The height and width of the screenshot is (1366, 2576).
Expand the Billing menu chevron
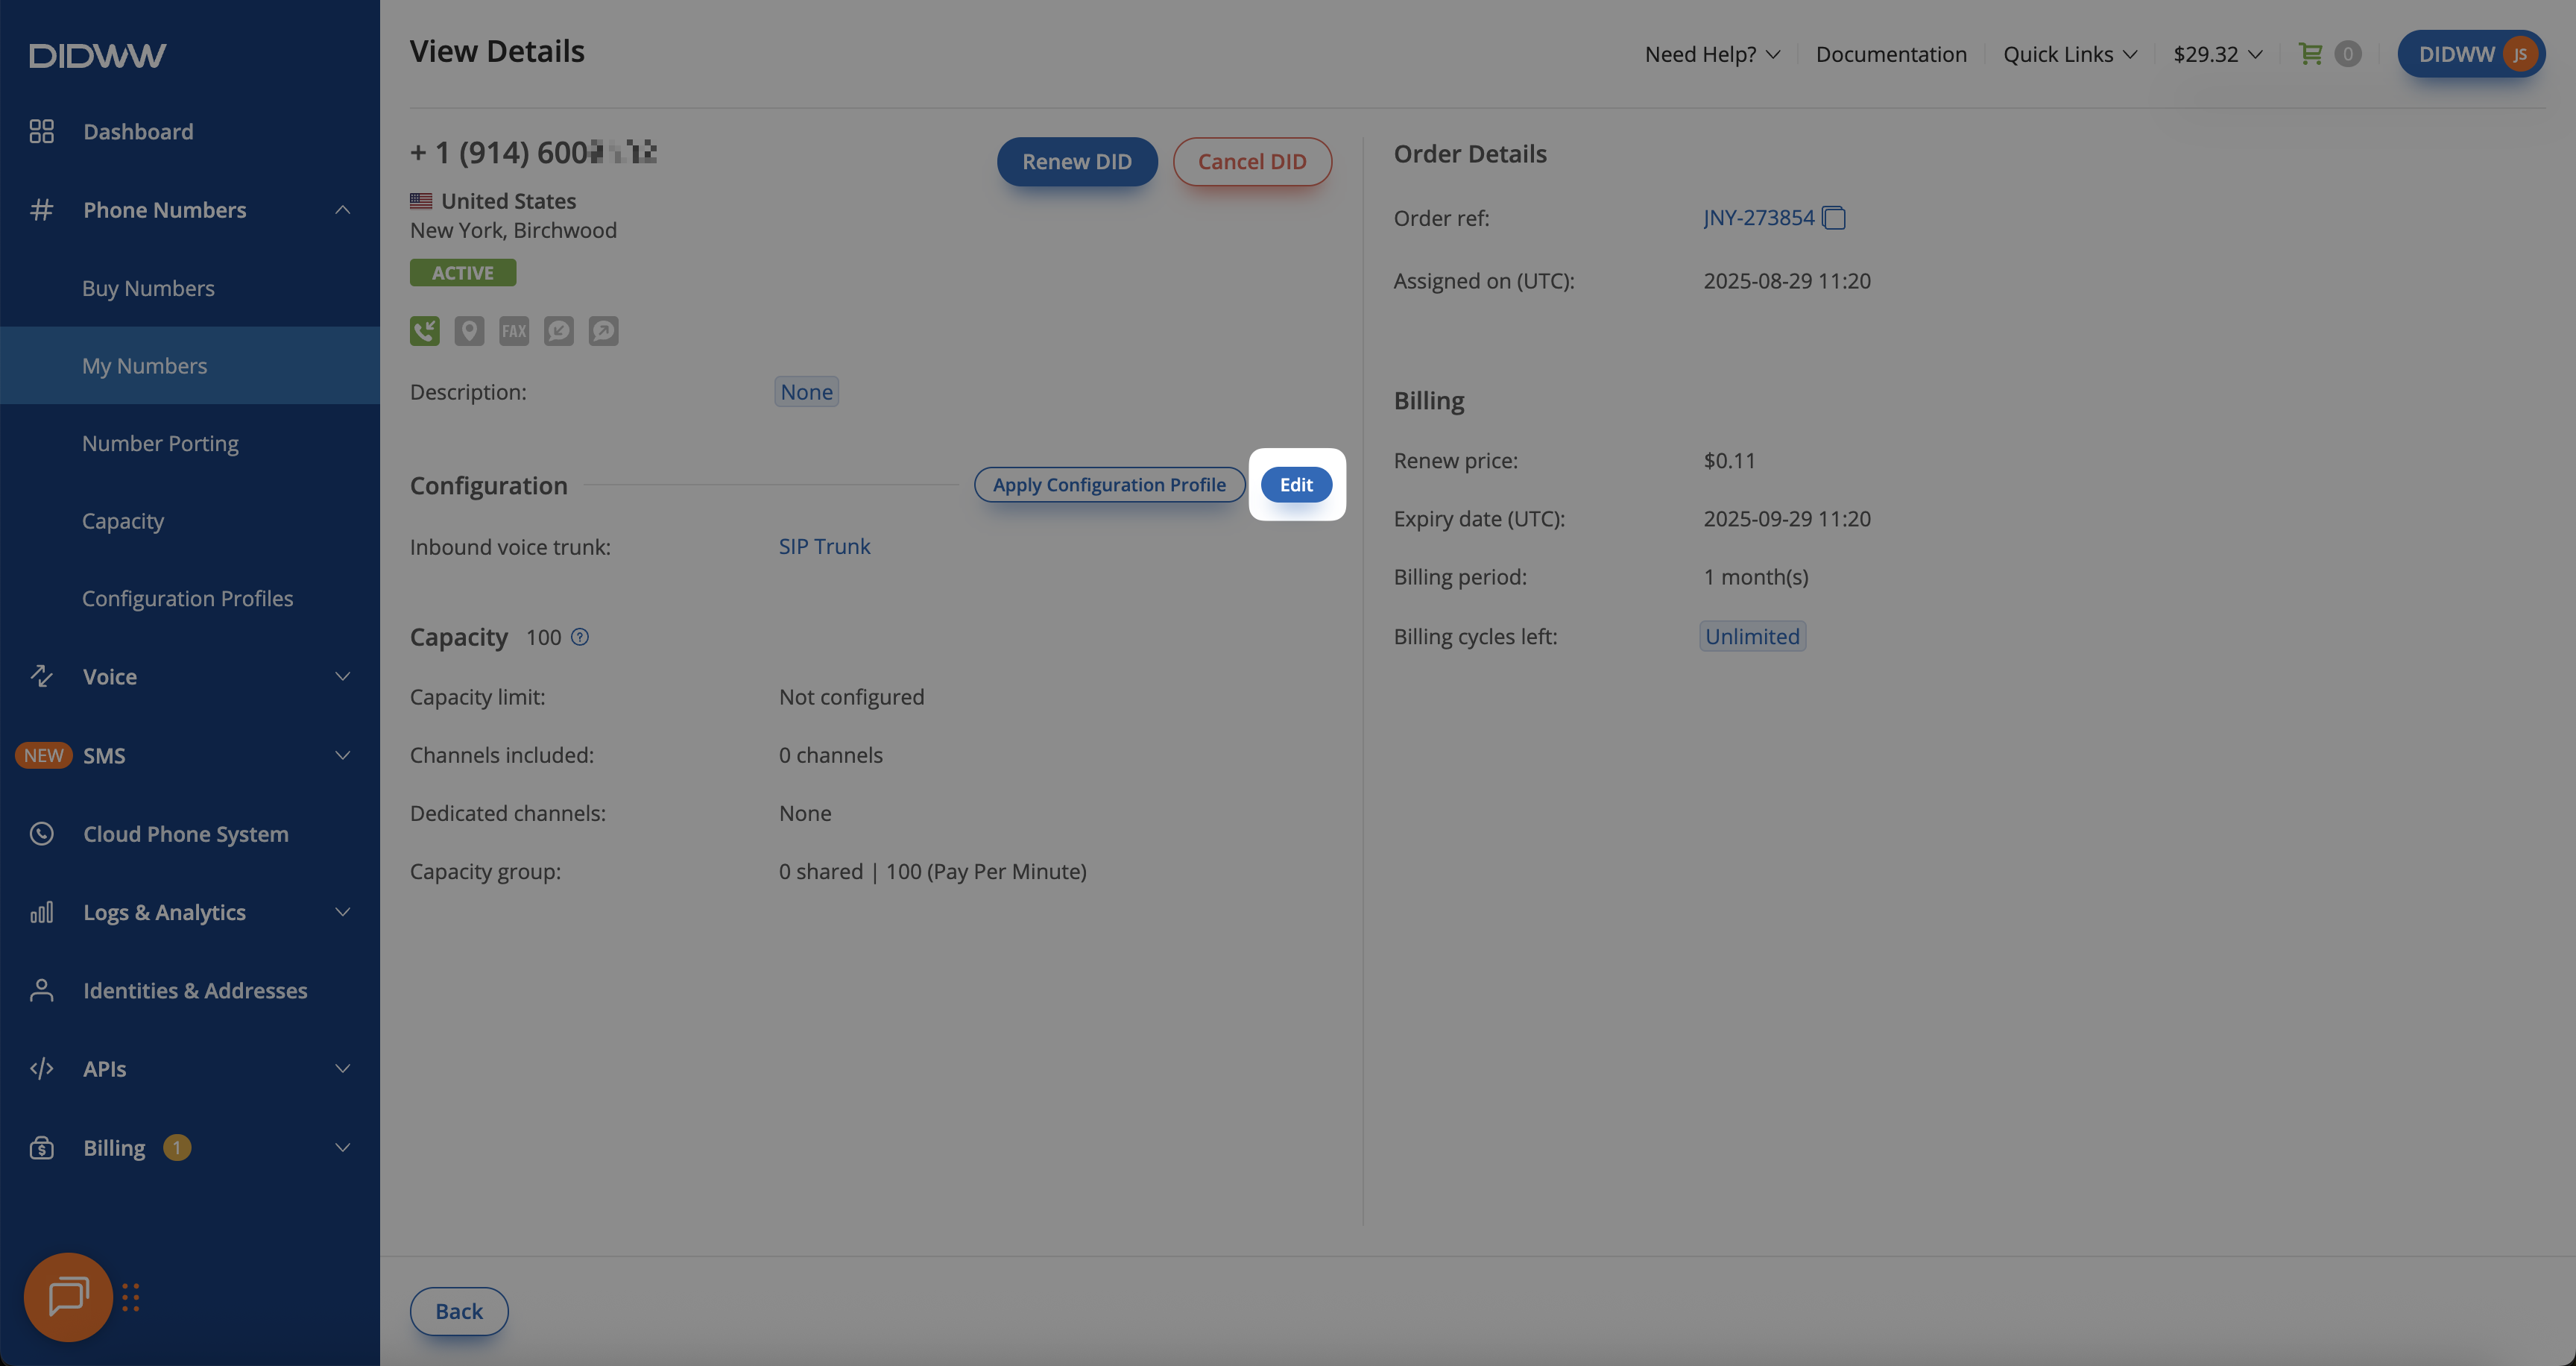[342, 1147]
